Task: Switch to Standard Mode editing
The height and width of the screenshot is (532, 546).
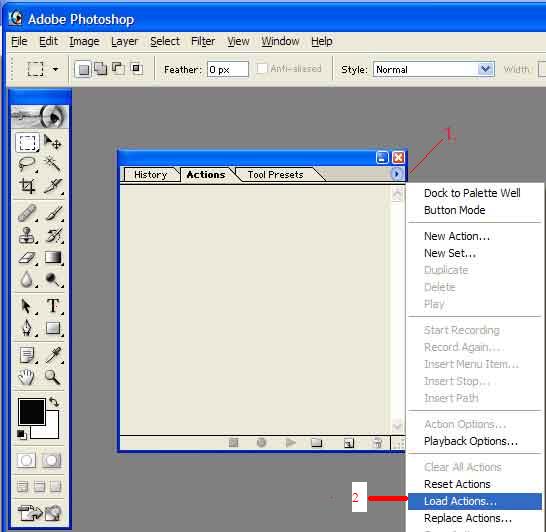Action: (x=26, y=460)
